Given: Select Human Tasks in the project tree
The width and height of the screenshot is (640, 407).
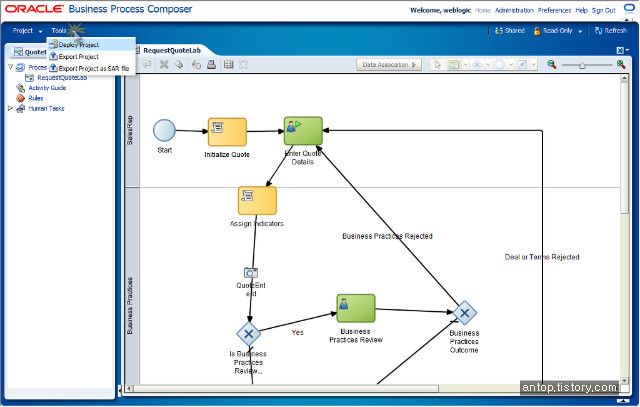Looking at the screenshot, I should pyautogui.click(x=46, y=109).
